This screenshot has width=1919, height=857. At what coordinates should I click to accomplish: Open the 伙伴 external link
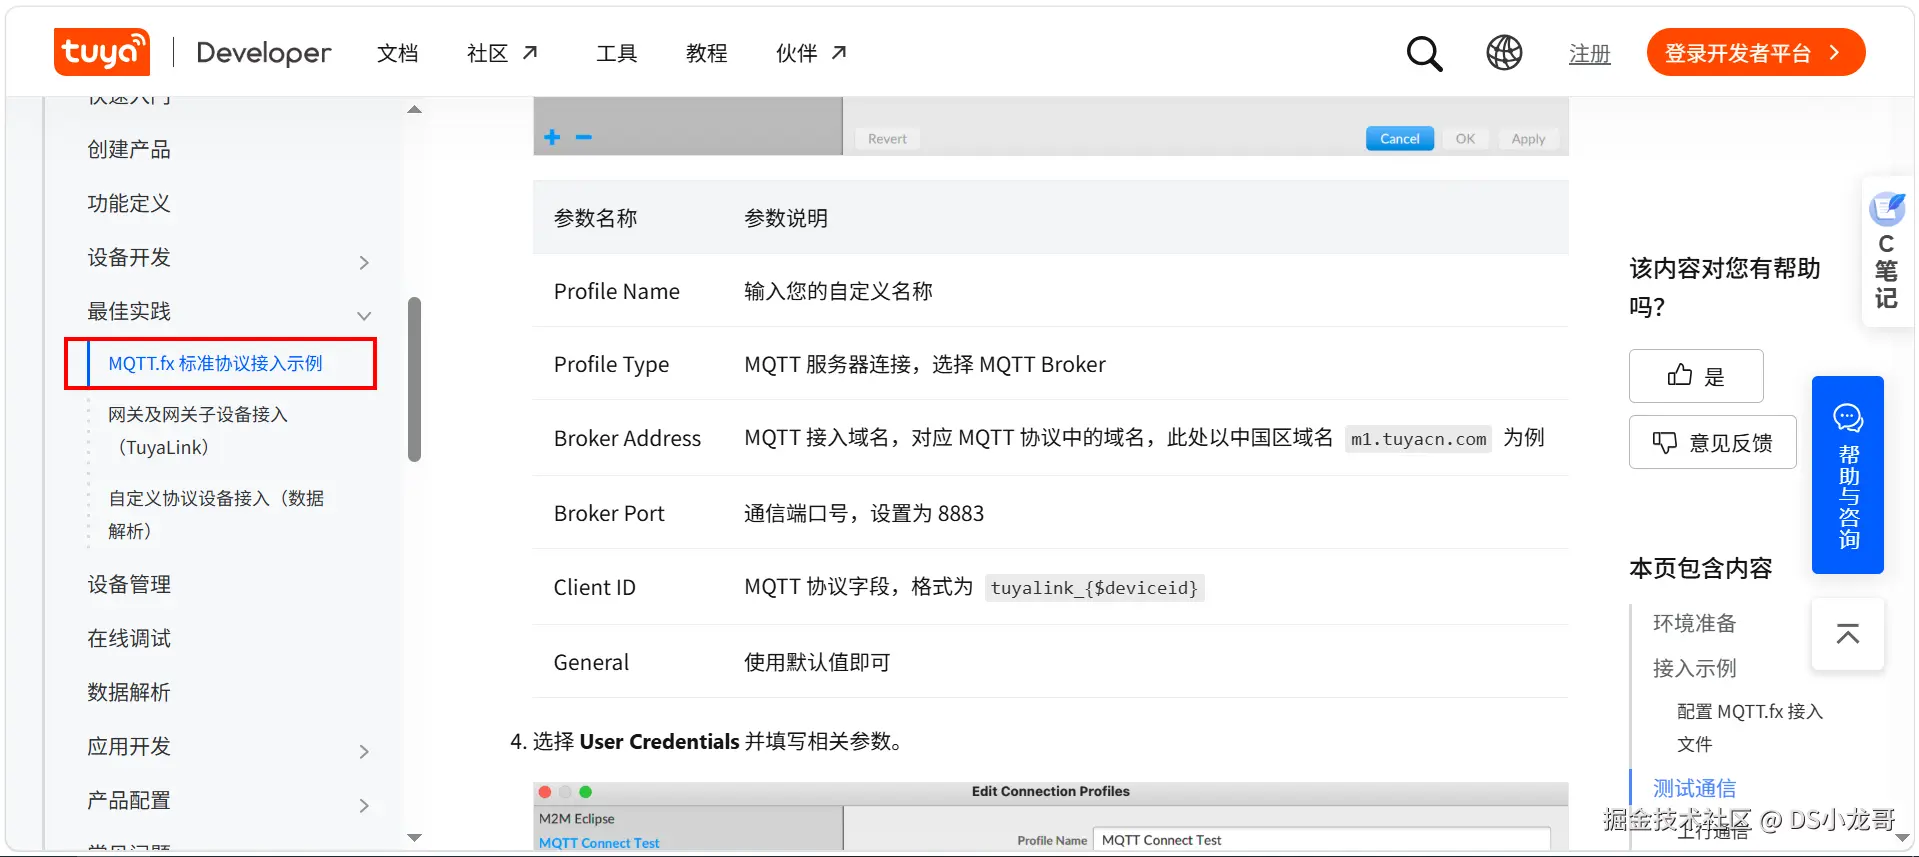click(x=811, y=53)
